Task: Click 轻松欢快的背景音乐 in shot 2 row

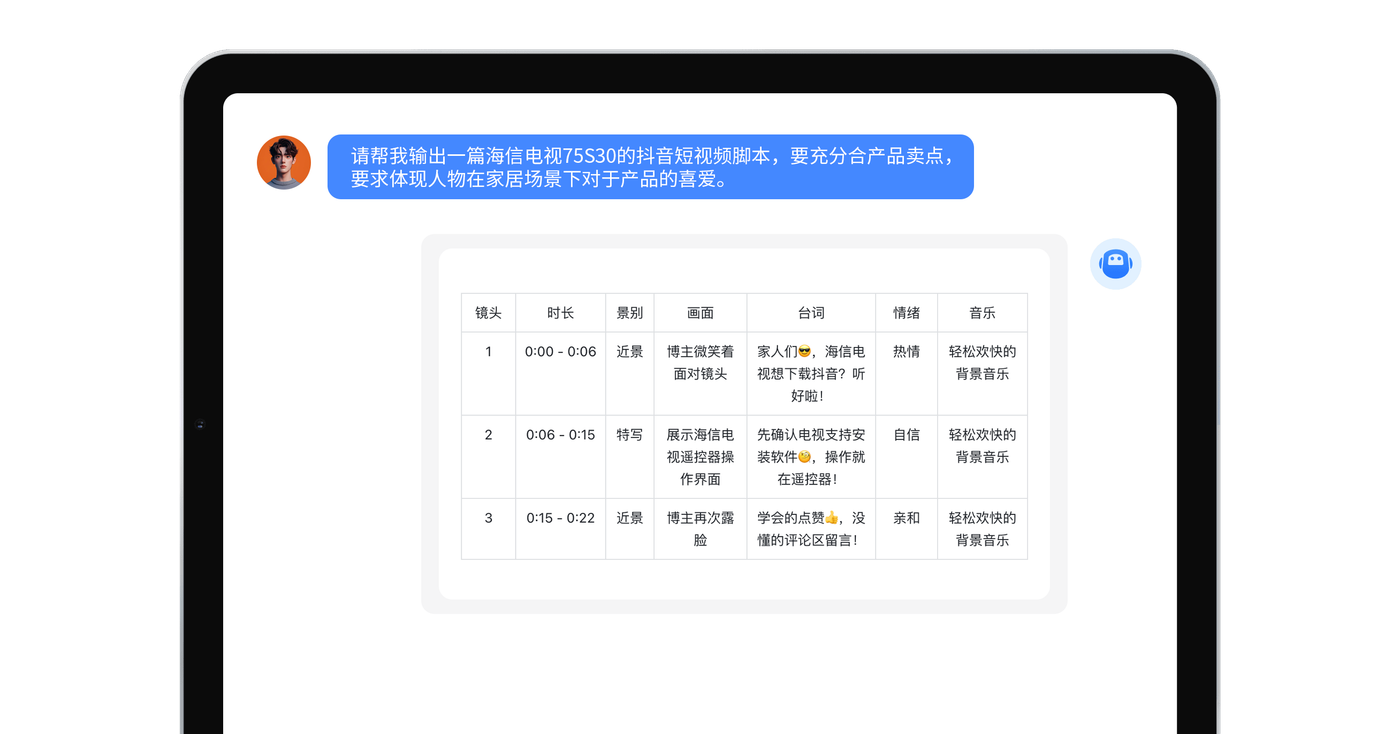Action: [982, 457]
